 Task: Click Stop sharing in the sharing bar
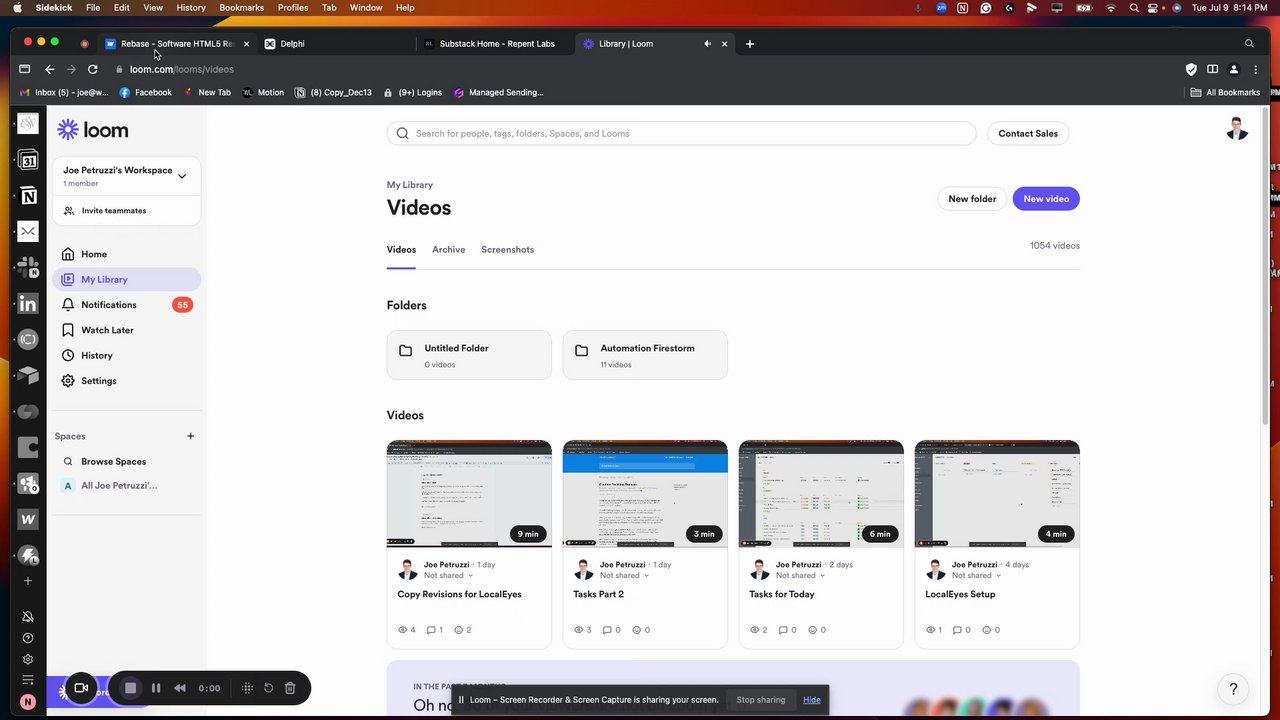tap(761, 699)
